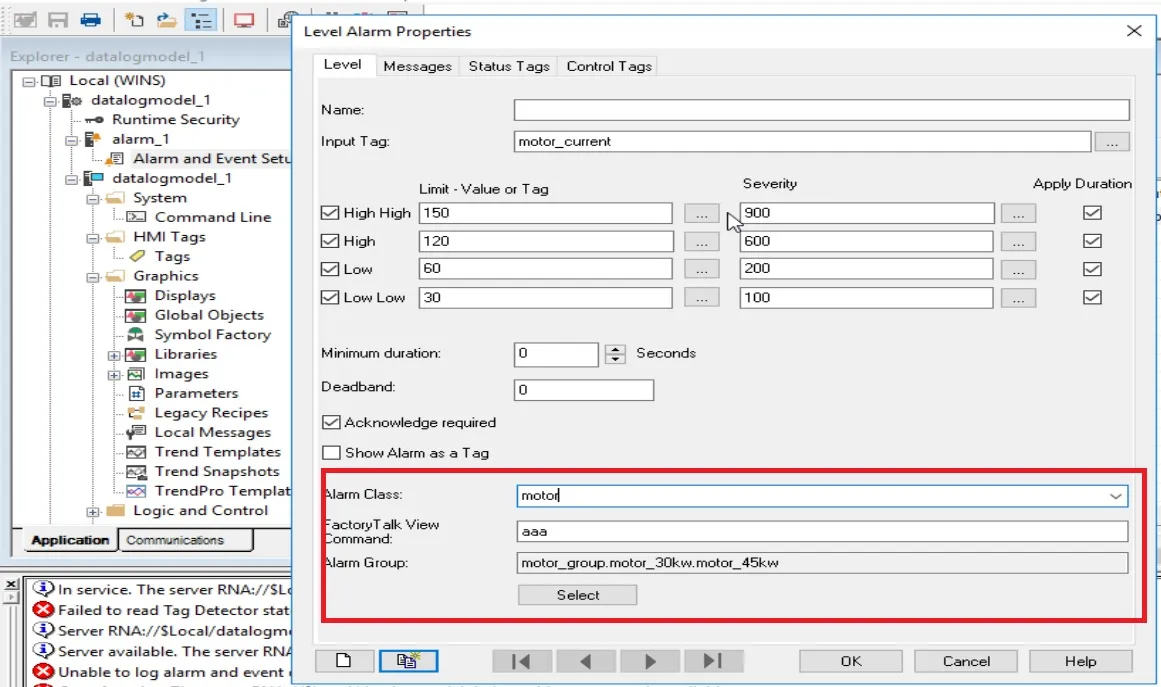Click the Local Messages icon

pos(135,432)
